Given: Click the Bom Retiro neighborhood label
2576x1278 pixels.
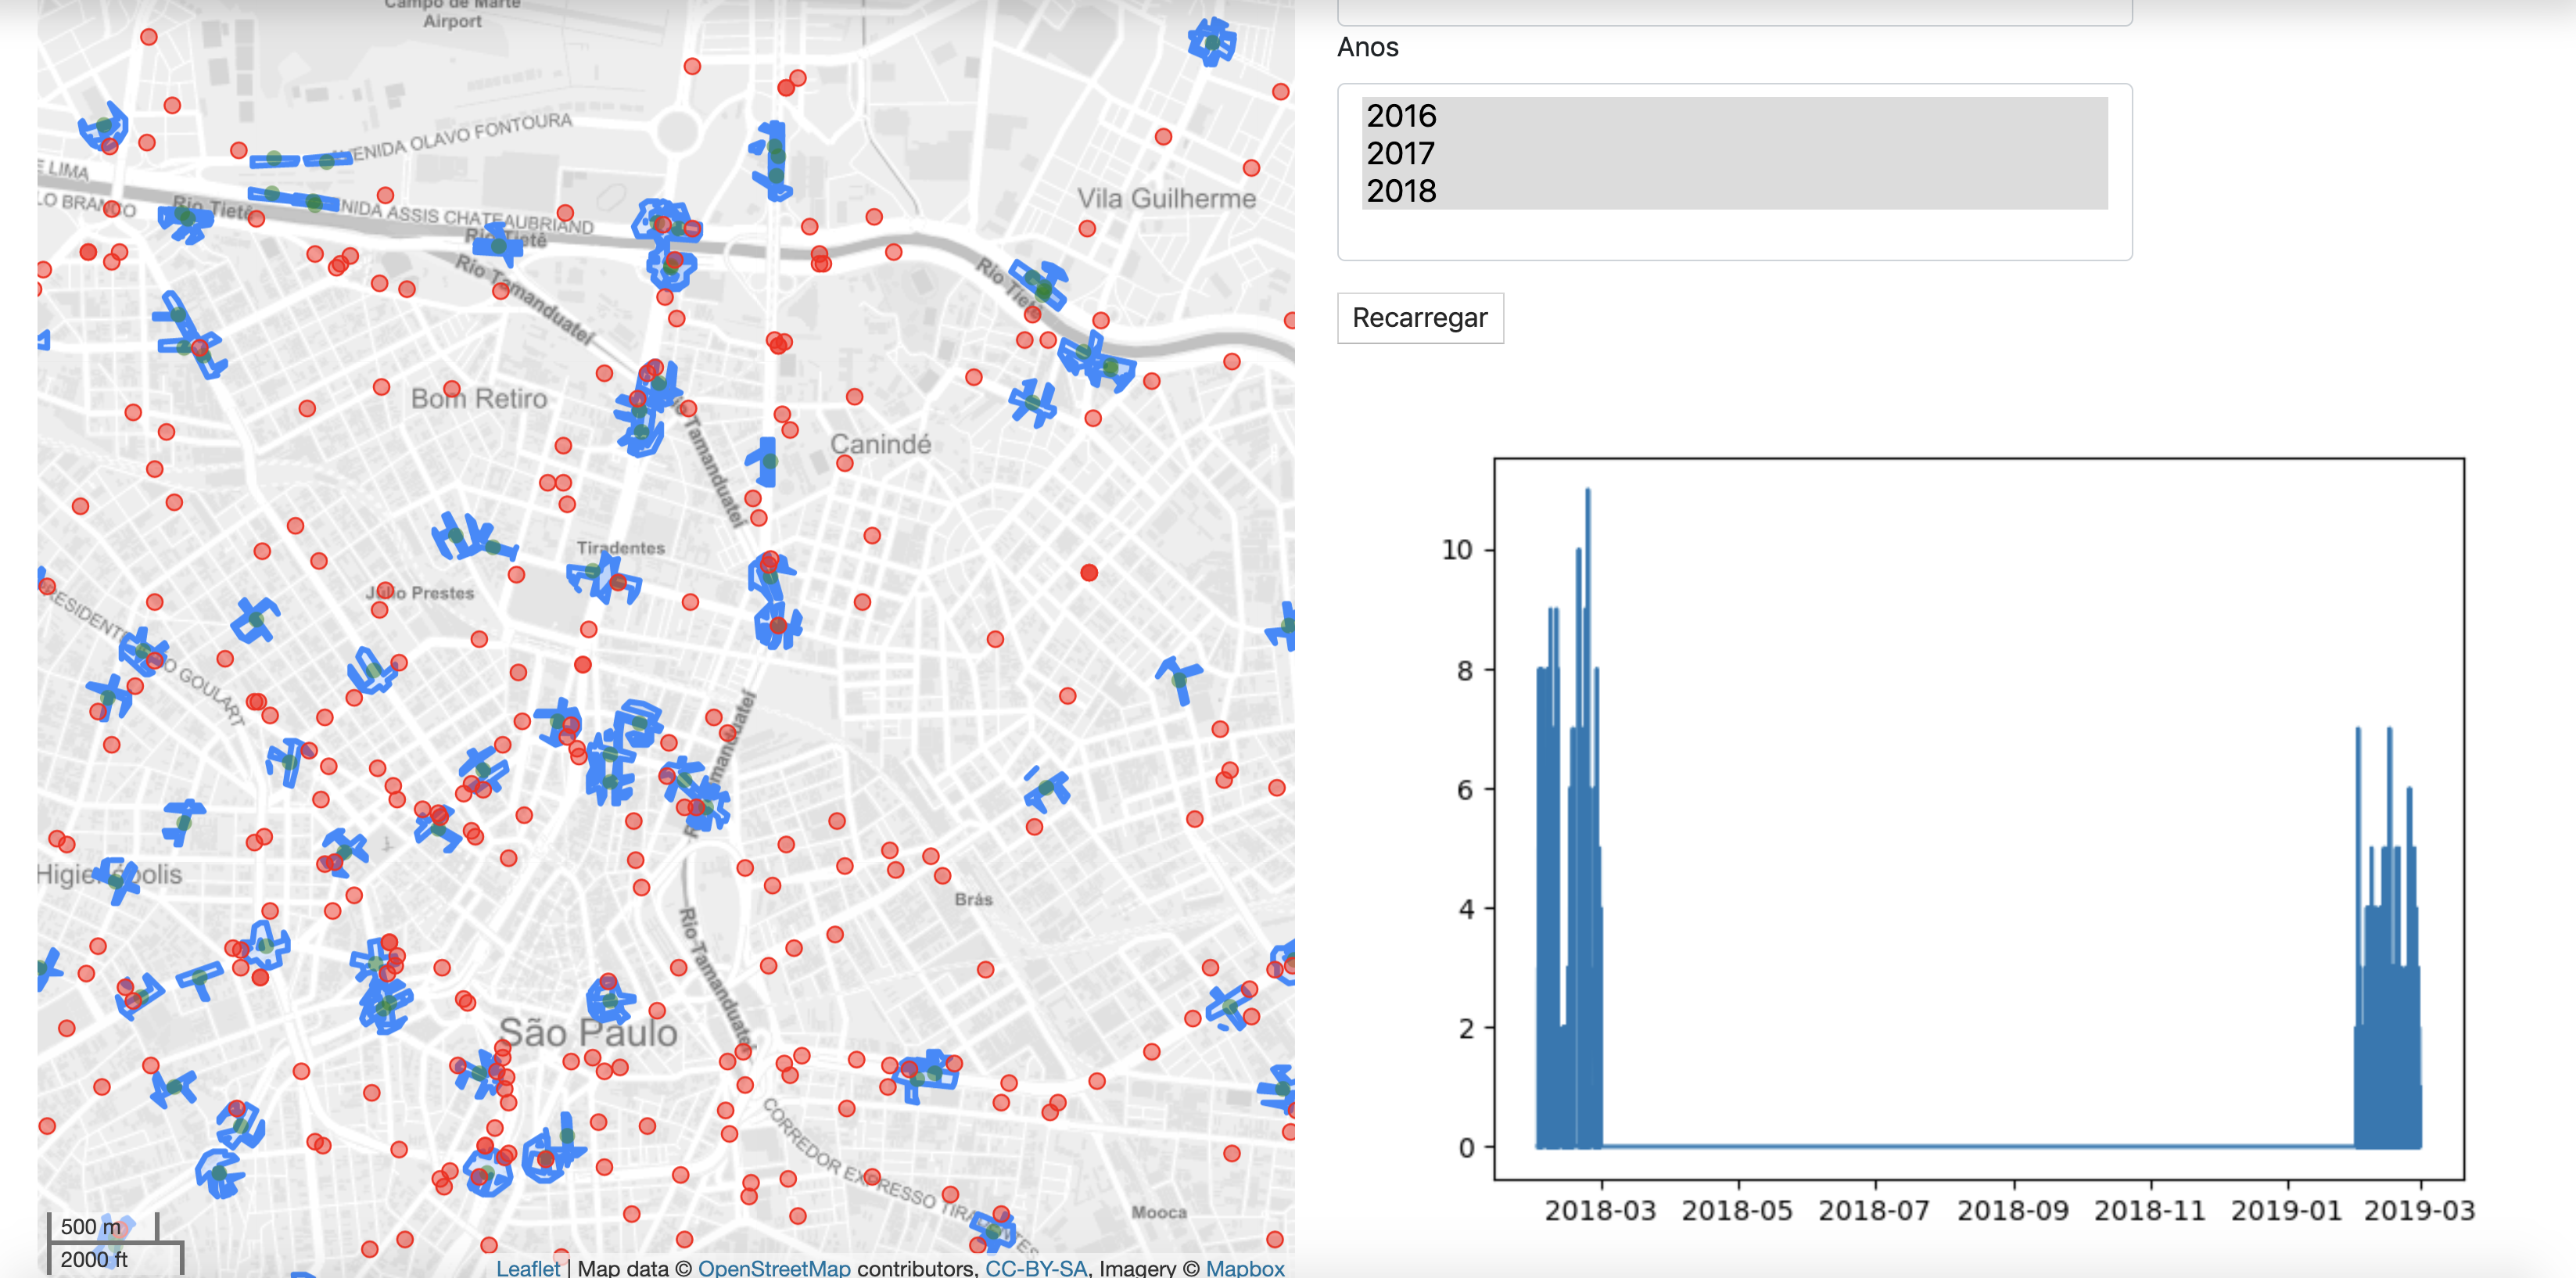Looking at the screenshot, I should [479, 399].
